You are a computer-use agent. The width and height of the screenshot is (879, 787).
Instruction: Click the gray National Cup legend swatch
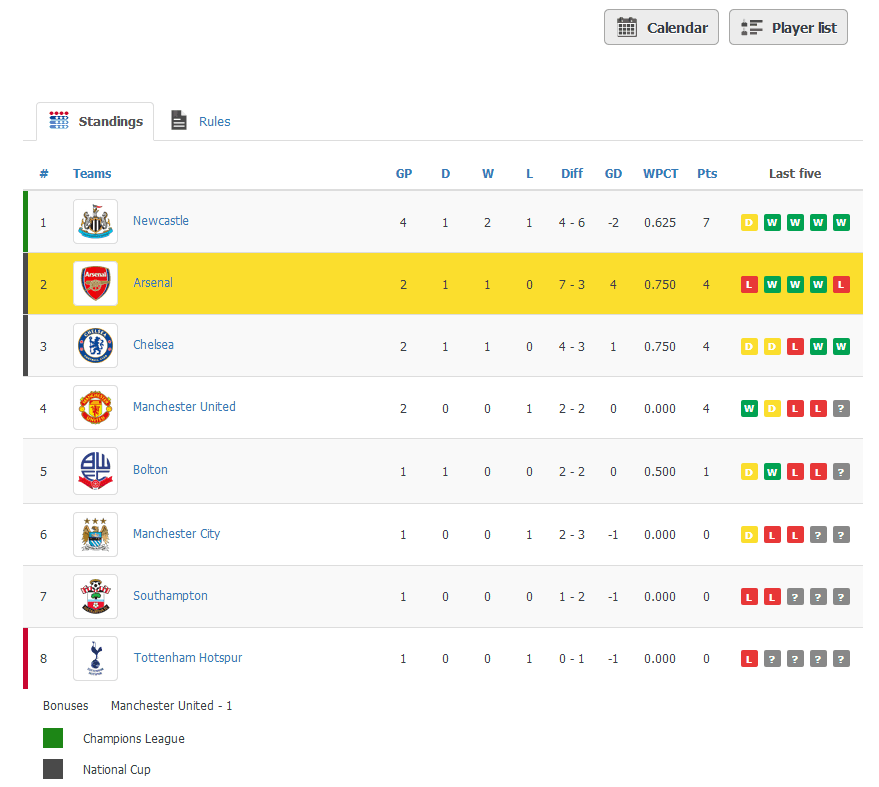[x=52, y=769]
